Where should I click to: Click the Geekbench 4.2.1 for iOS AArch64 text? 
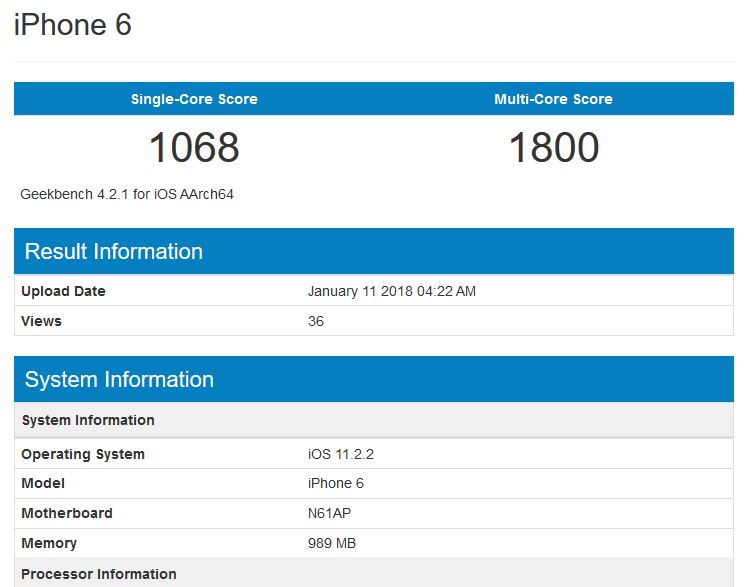127,194
